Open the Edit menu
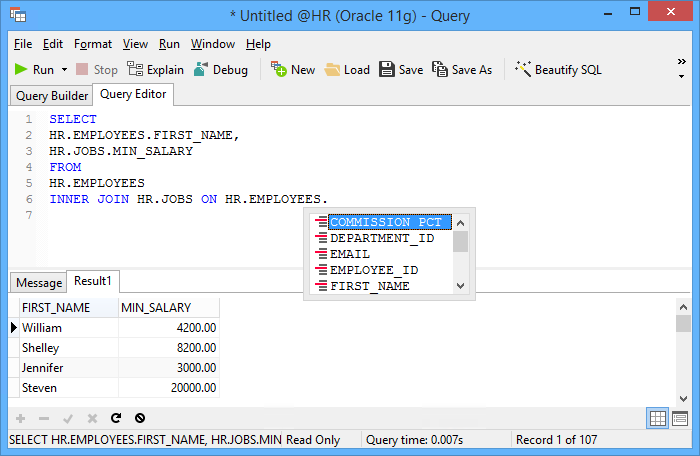 [53, 44]
